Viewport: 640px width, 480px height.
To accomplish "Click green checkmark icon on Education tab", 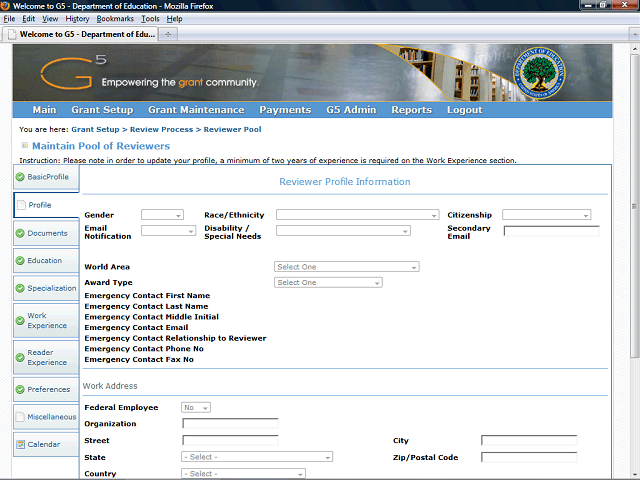I will pyautogui.click(x=20, y=261).
